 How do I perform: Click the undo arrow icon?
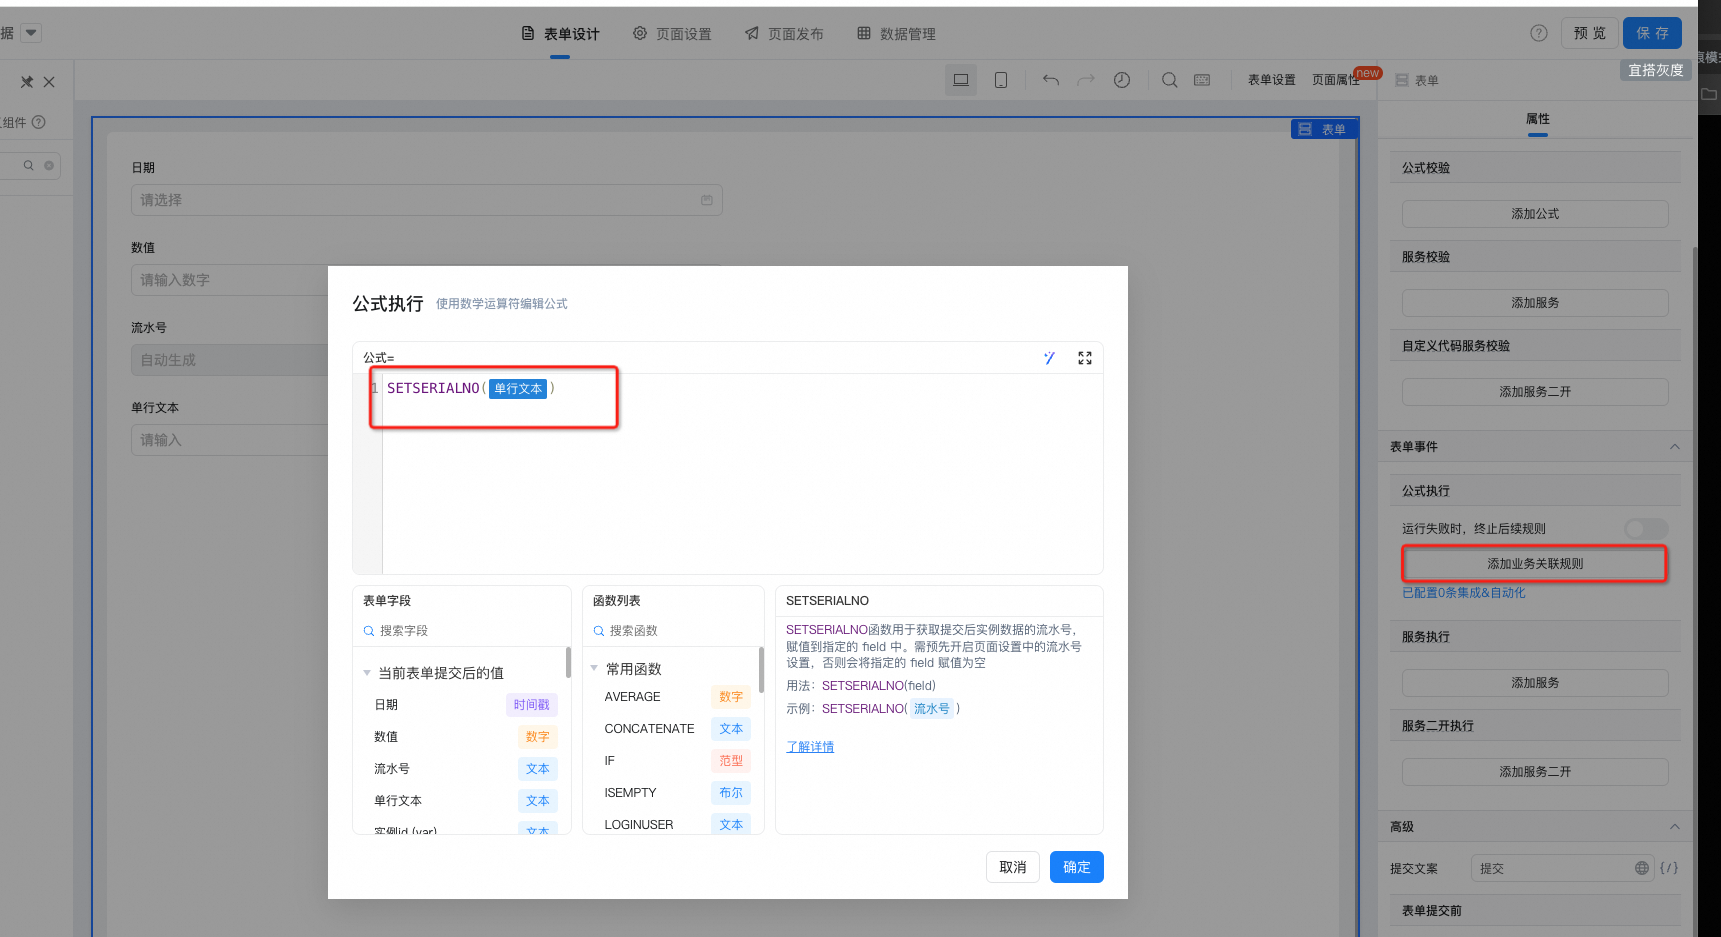(1051, 80)
